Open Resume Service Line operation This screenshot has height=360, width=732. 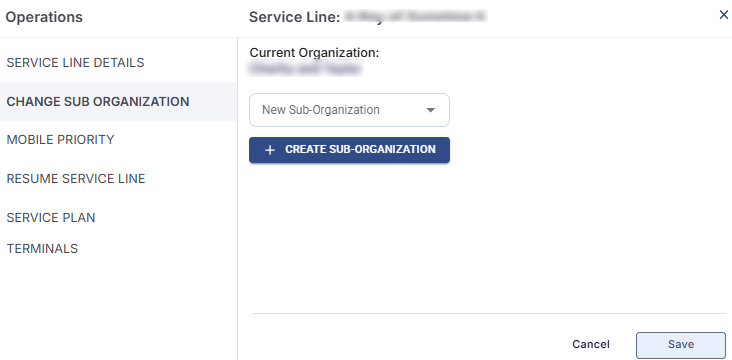[76, 178]
